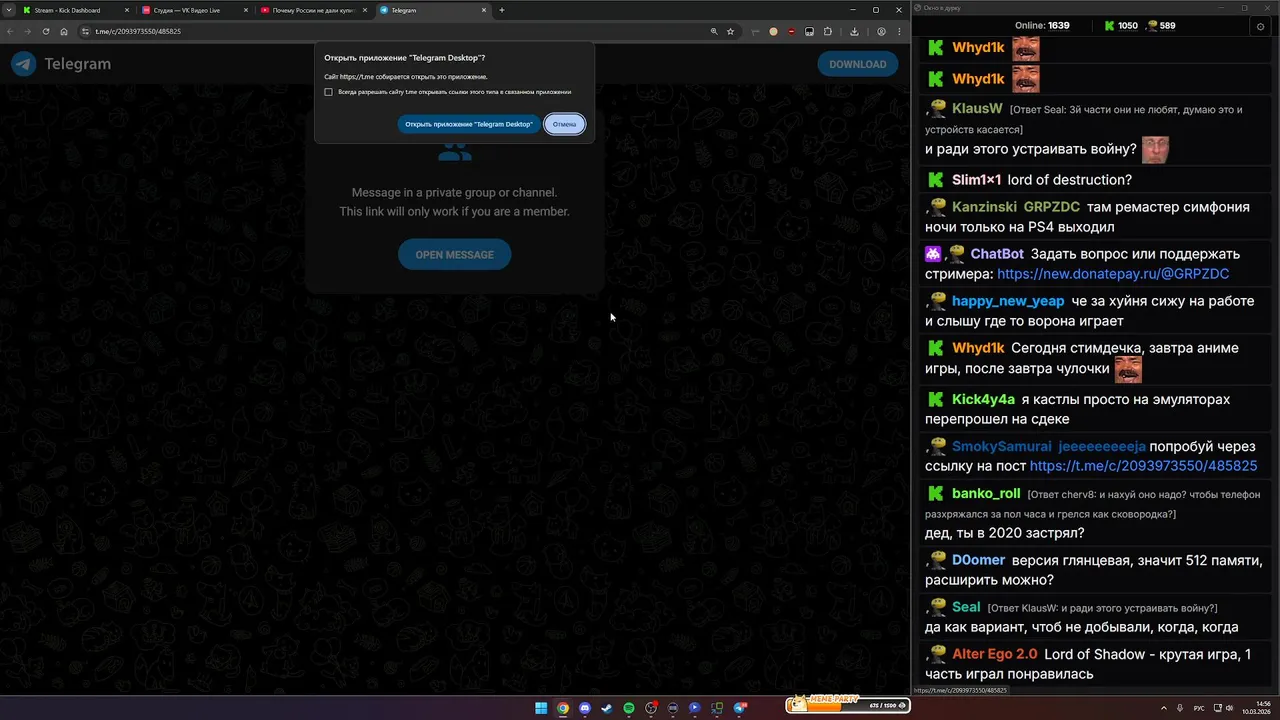
Task: Switch to Почему России не дали tab
Action: (x=313, y=10)
